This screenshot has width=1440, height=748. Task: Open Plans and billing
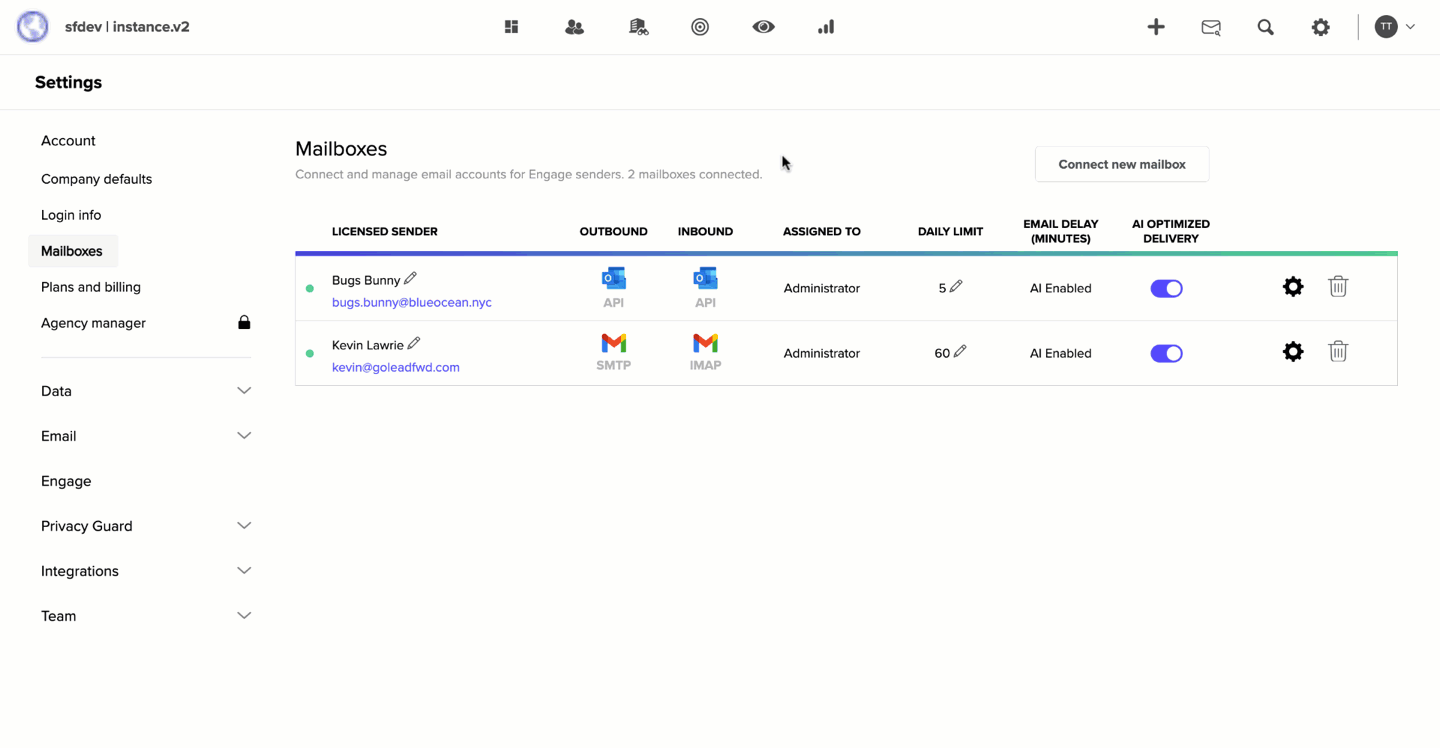pyautogui.click(x=91, y=287)
